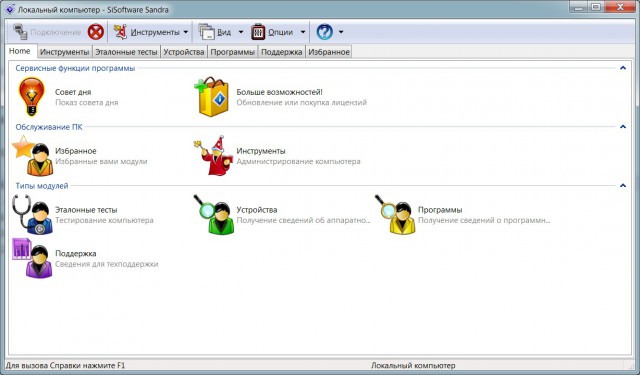Image resolution: width=640 pixels, height=375 pixels.
Task: Click 'Для вызова Справки нажмите F1' status text
Action: click(65, 366)
